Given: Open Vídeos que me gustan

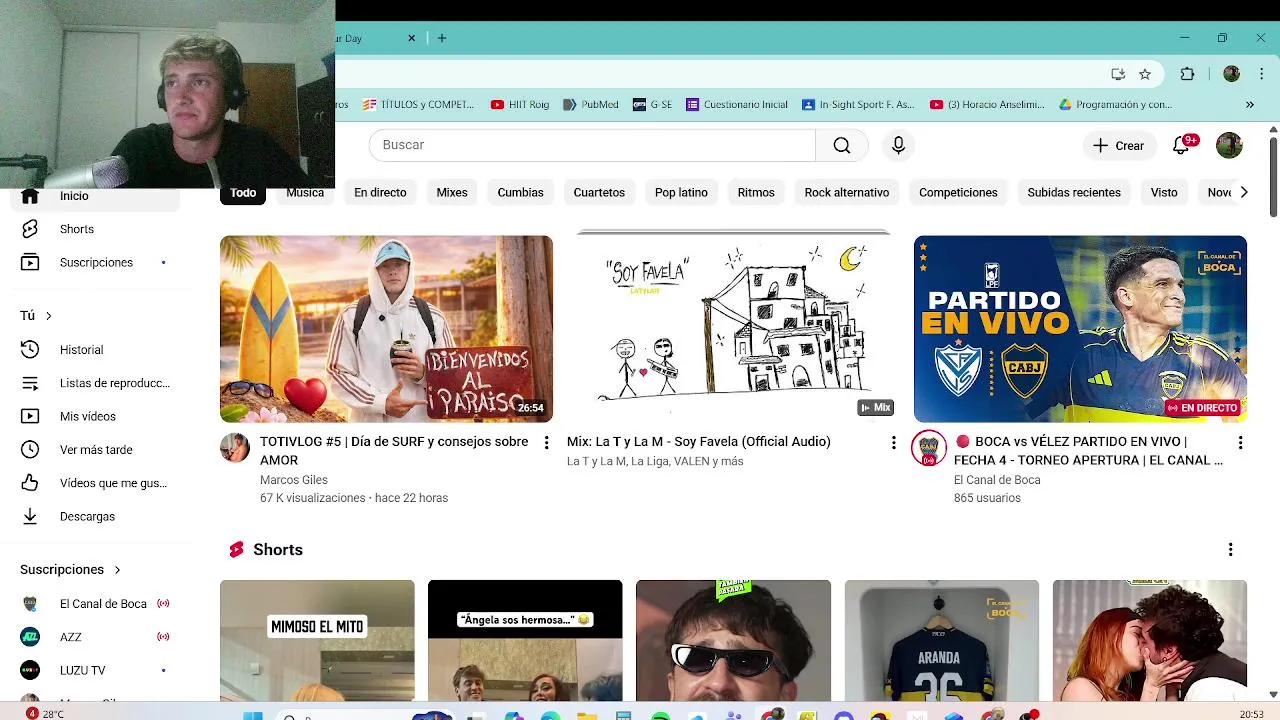Looking at the screenshot, I should (x=95, y=483).
